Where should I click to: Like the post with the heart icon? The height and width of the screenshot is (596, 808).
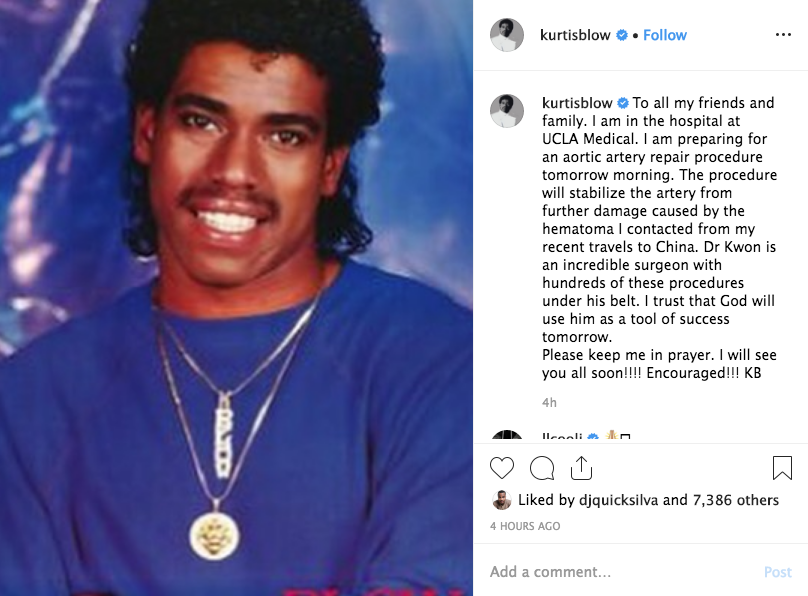(x=501, y=468)
